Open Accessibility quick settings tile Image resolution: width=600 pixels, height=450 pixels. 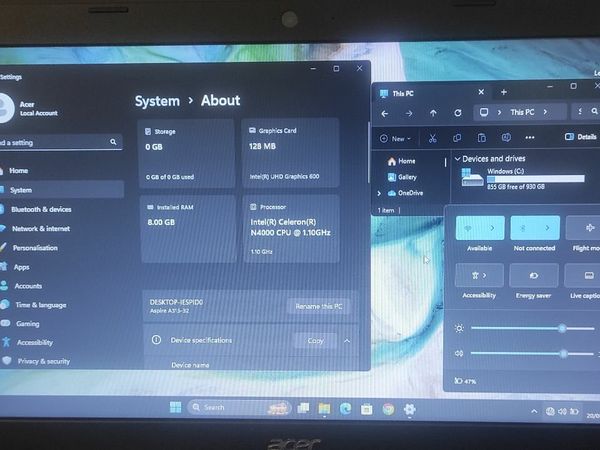pos(479,275)
